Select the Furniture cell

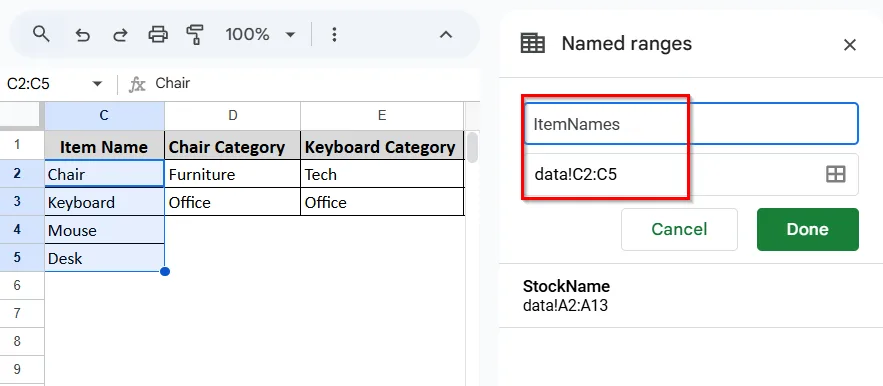click(233, 174)
